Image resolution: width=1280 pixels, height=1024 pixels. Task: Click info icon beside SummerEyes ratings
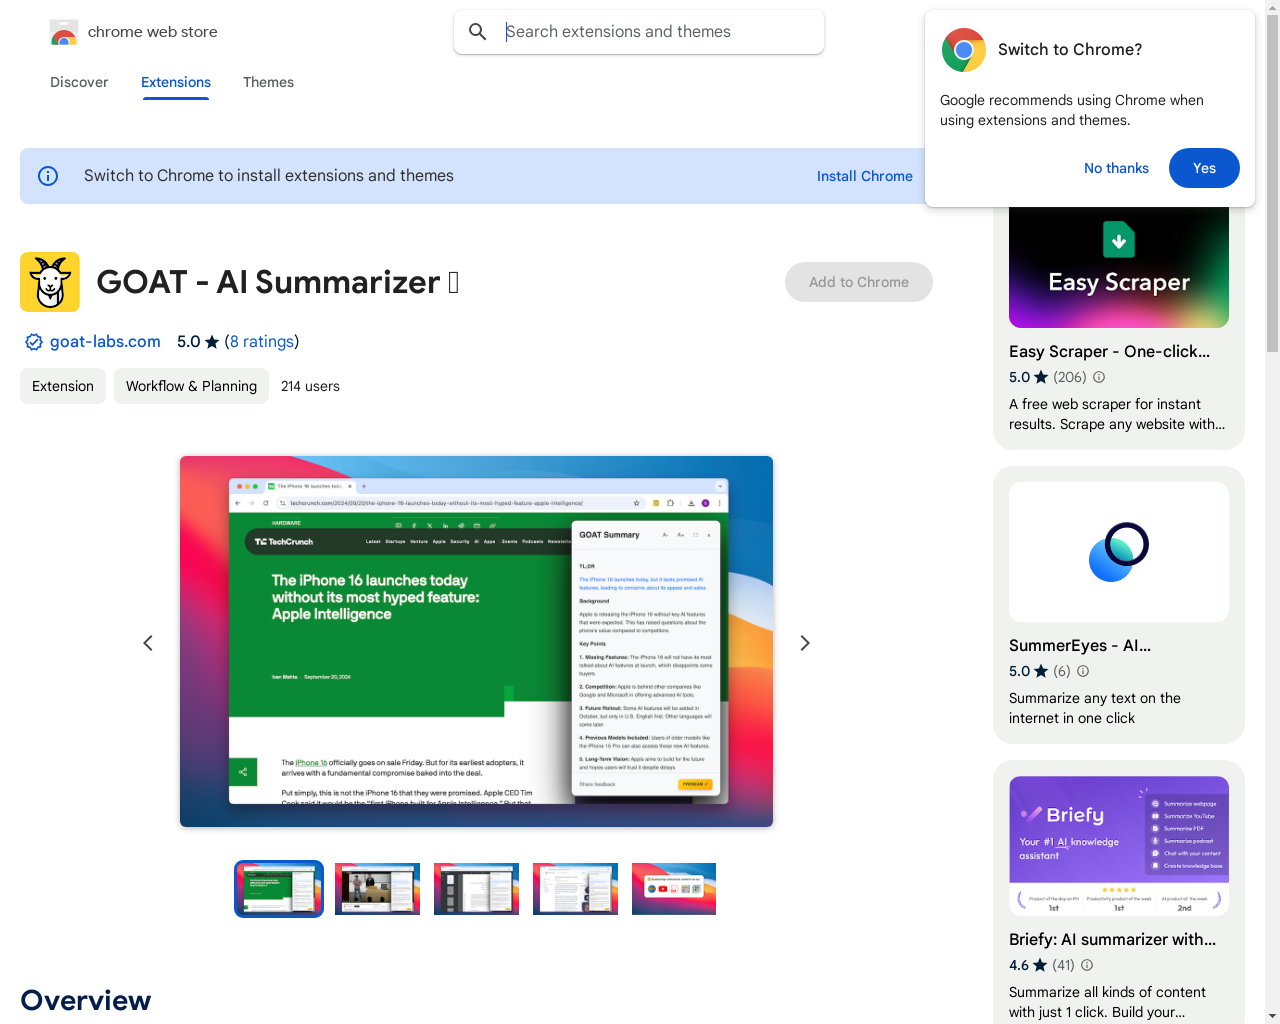(x=1083, y=671)
